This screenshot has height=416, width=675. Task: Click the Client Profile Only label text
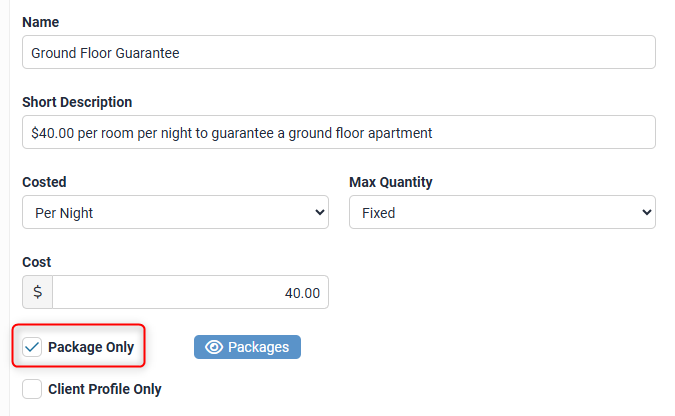pyautogui.click(x=105, y=389)
